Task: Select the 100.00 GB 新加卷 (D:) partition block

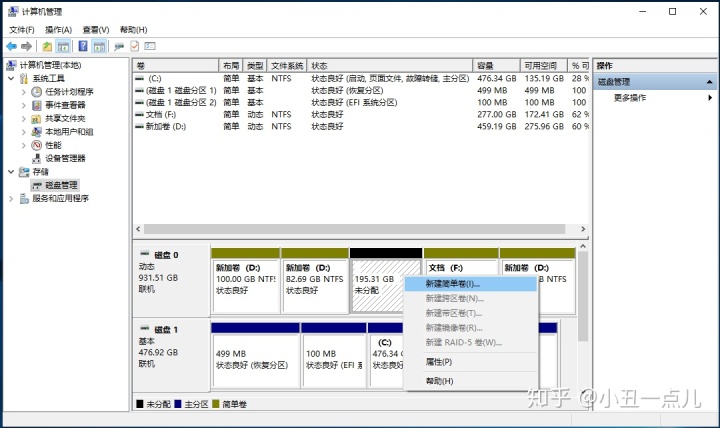Action: 245,281
